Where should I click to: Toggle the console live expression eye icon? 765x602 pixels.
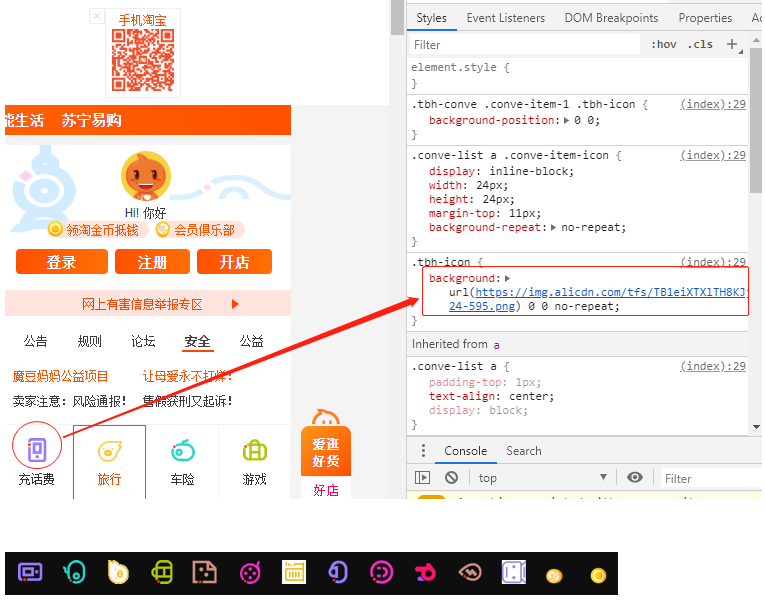tap(634, 478)
